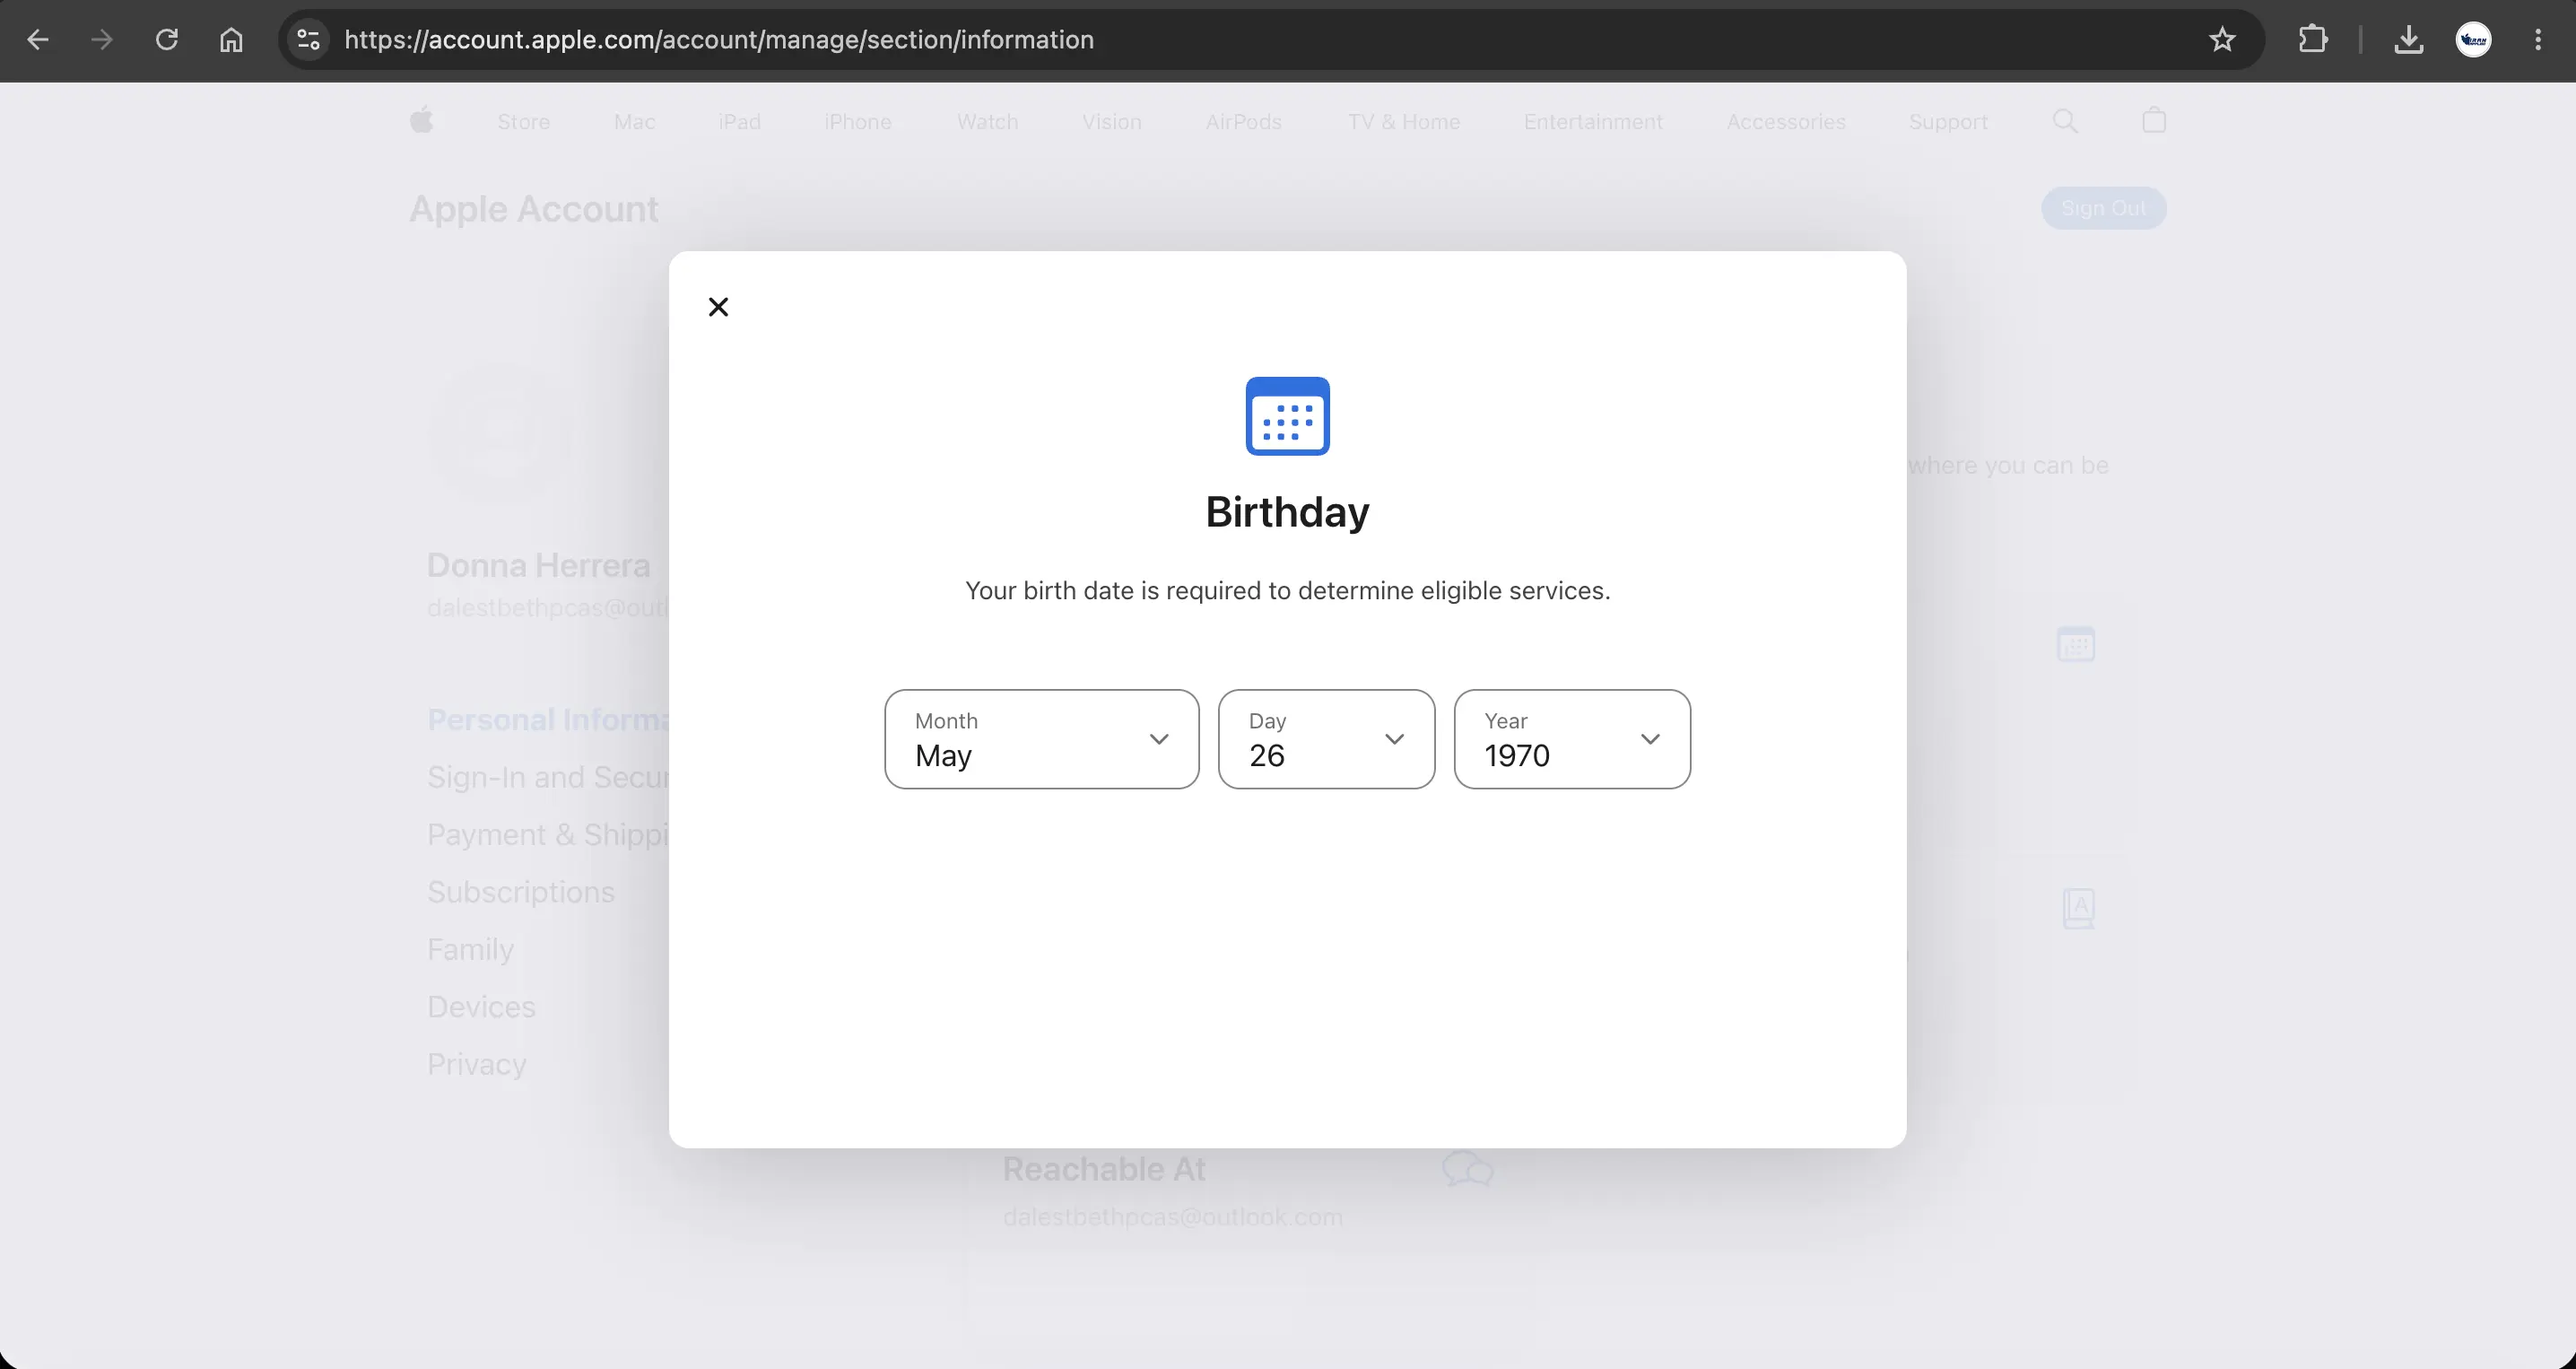Open Support in Apple navigation
2576x1369 pixels.
(1948, 122)
